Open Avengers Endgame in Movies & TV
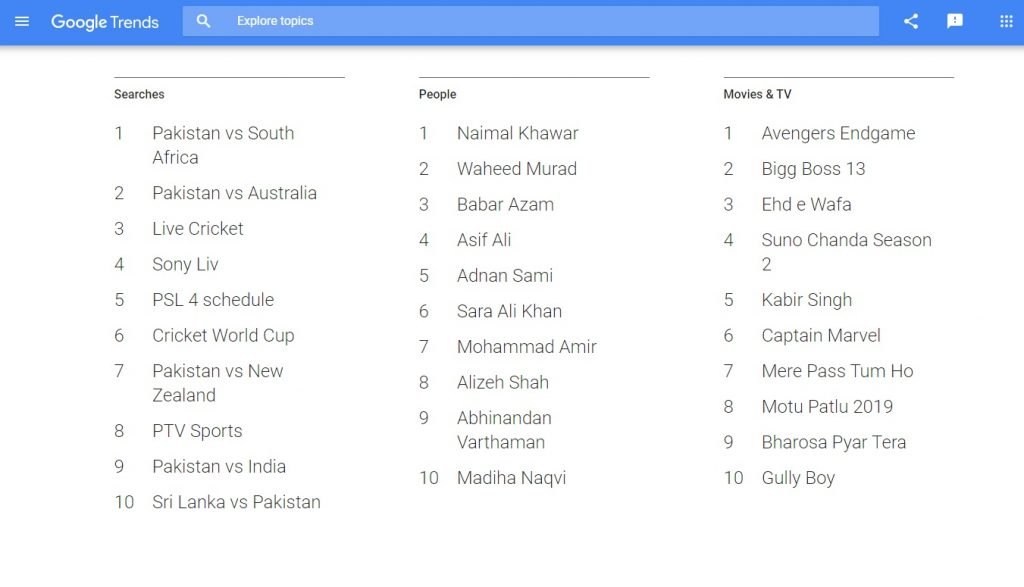Viewport: 1024px width, 587px height. pyautogui.click(x=838, y=133)
